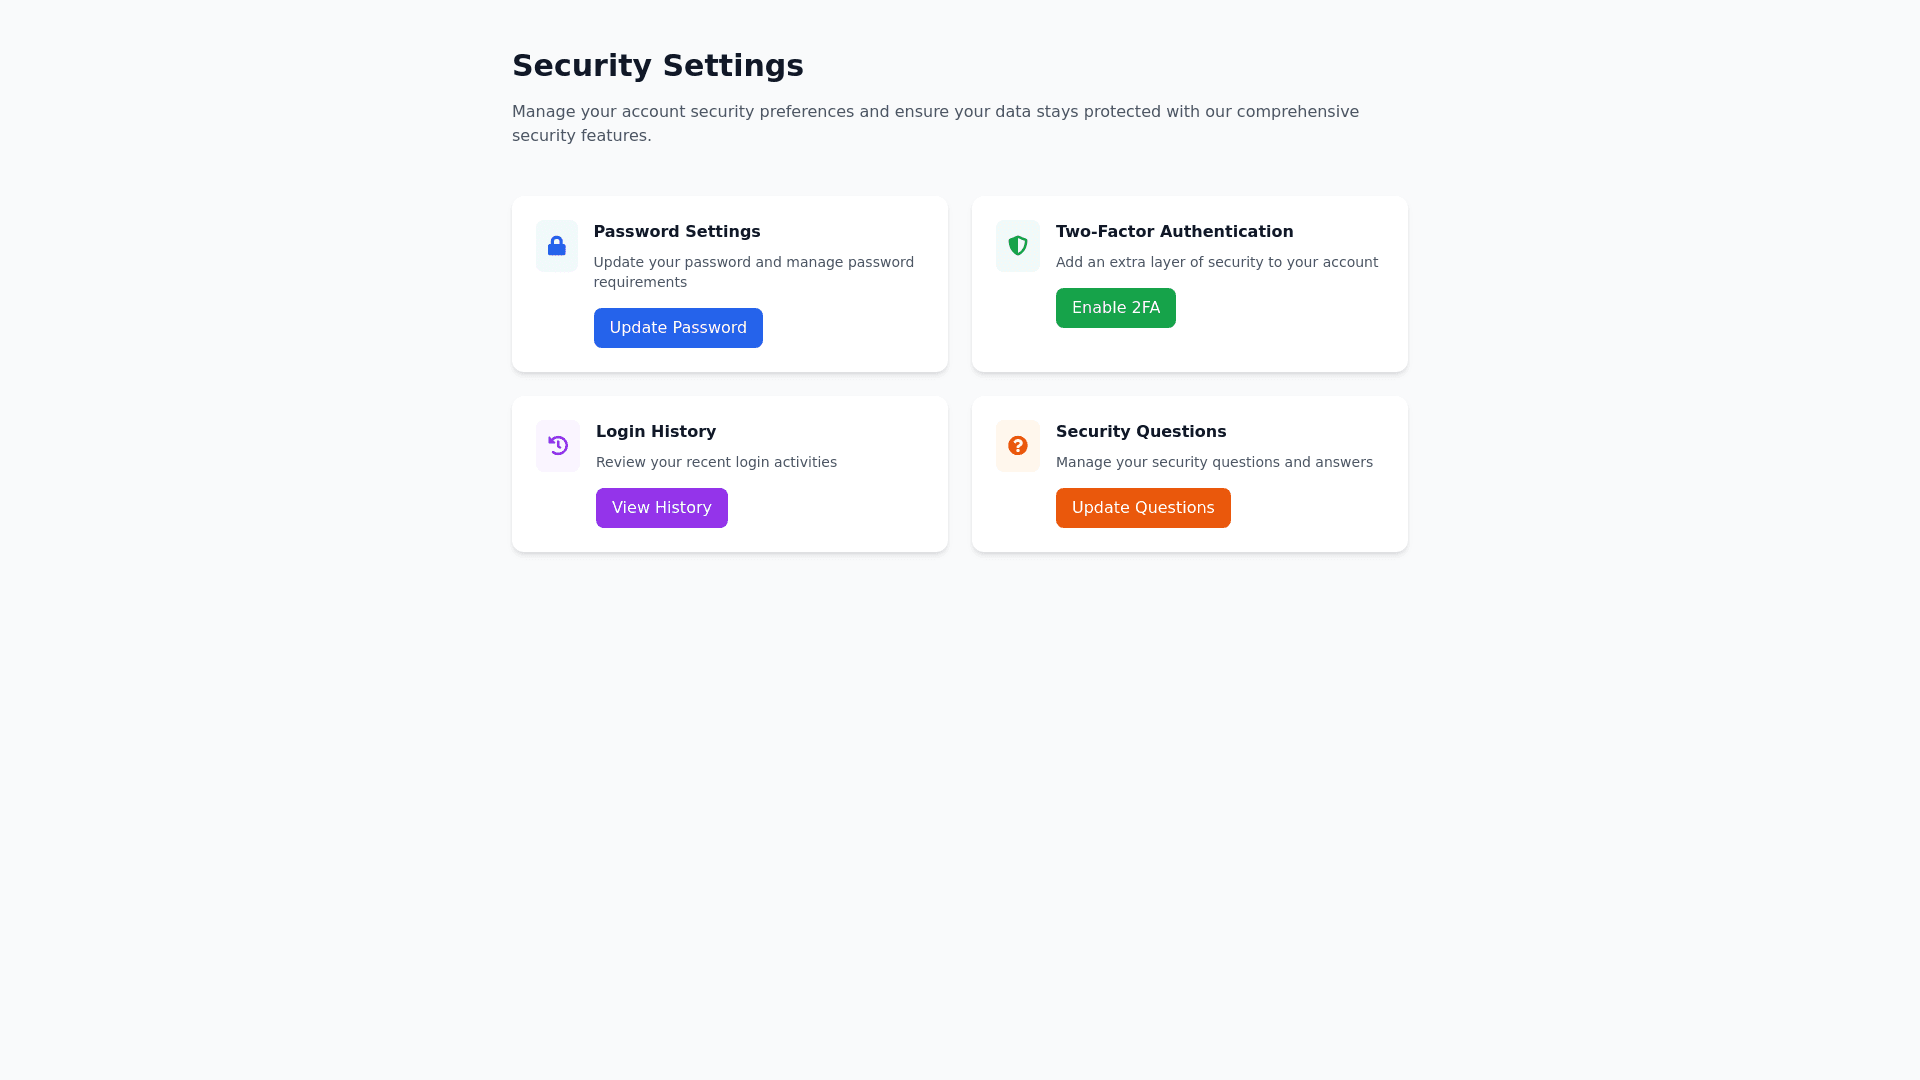
Task: Enable 2FA with the green button
Action: [x=1115, y=308]
